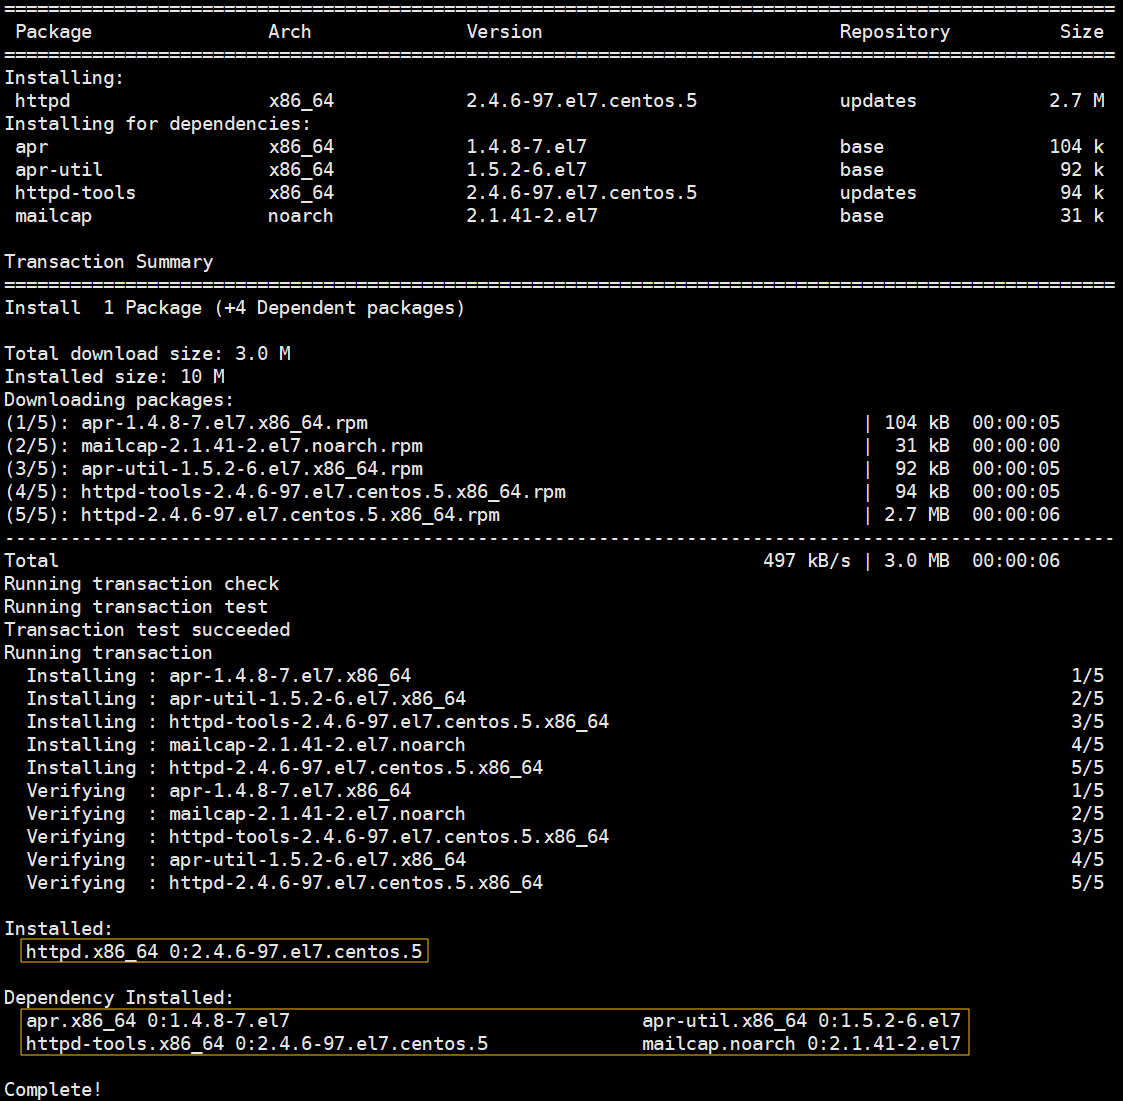
Task: Click 'httpd-tools.x86_64 0:2.4.6-97.el7.centos.5' dependency entry
Action: (257, 1043)
